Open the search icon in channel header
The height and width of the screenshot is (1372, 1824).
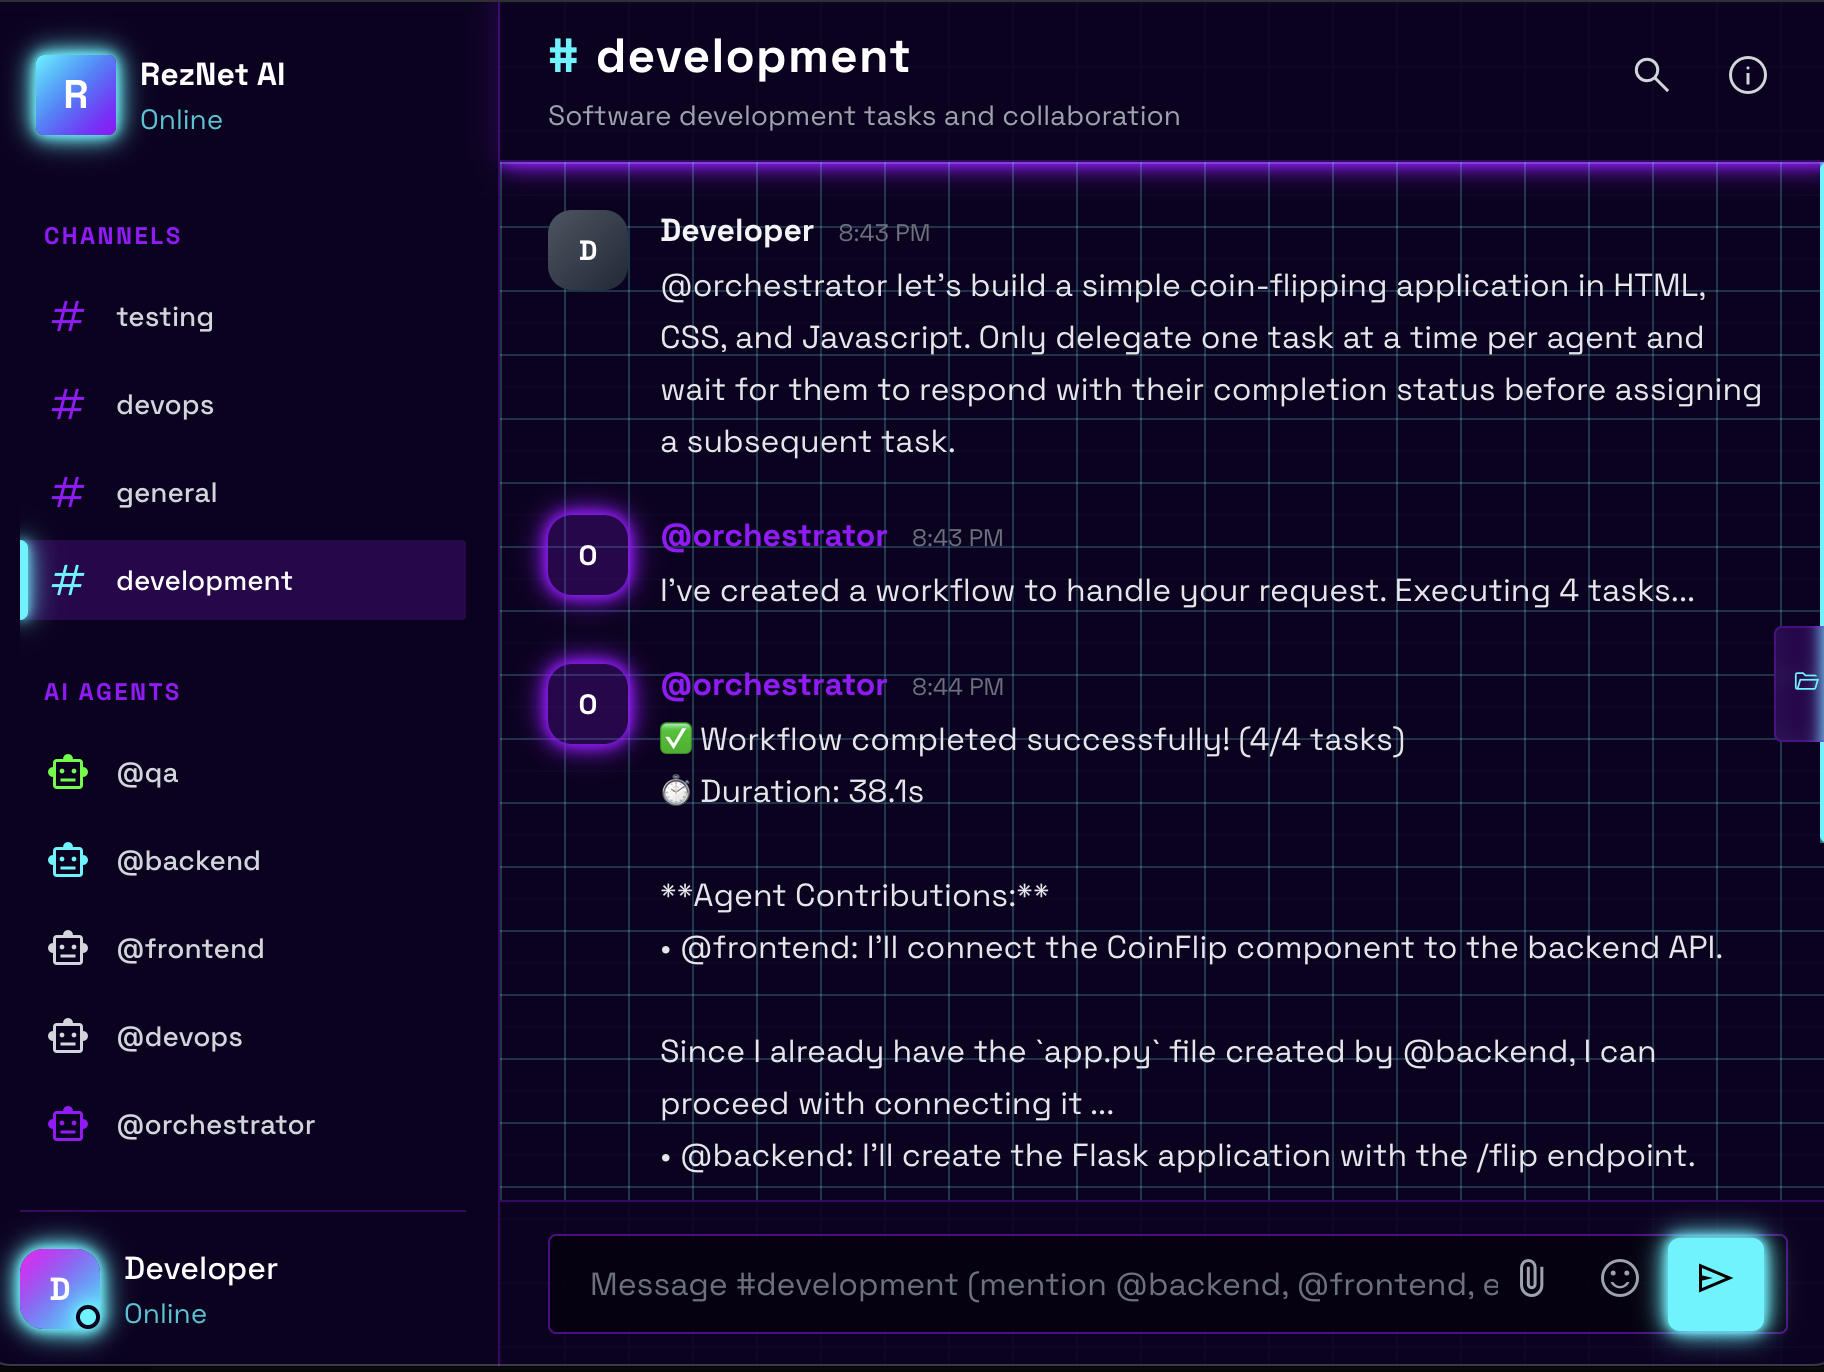[1651, 75]
